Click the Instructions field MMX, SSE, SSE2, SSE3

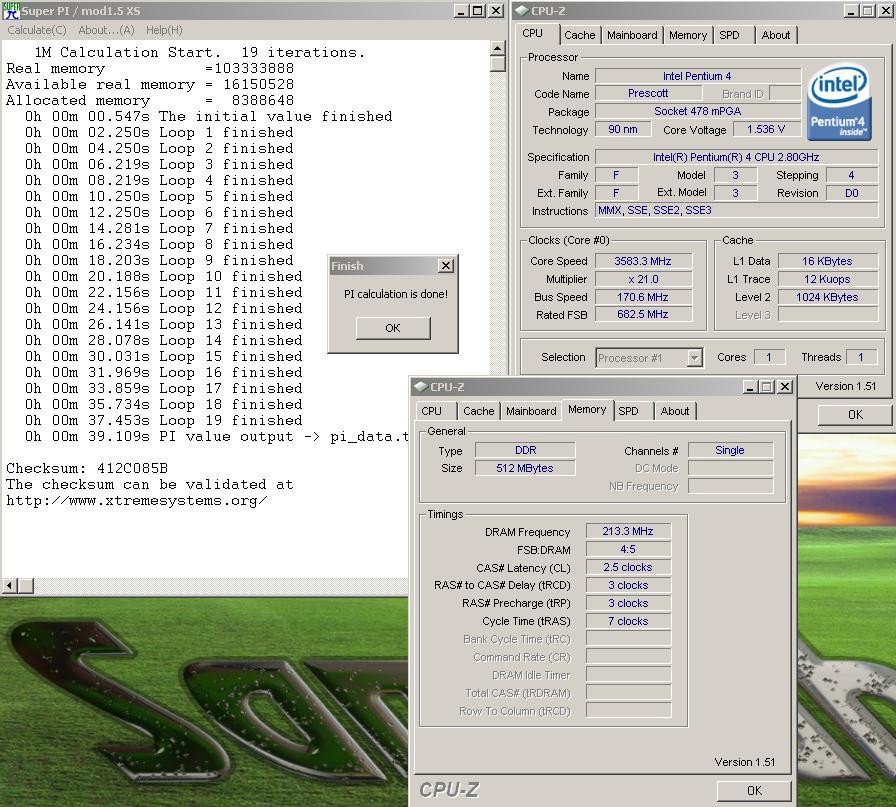[737, 210]
